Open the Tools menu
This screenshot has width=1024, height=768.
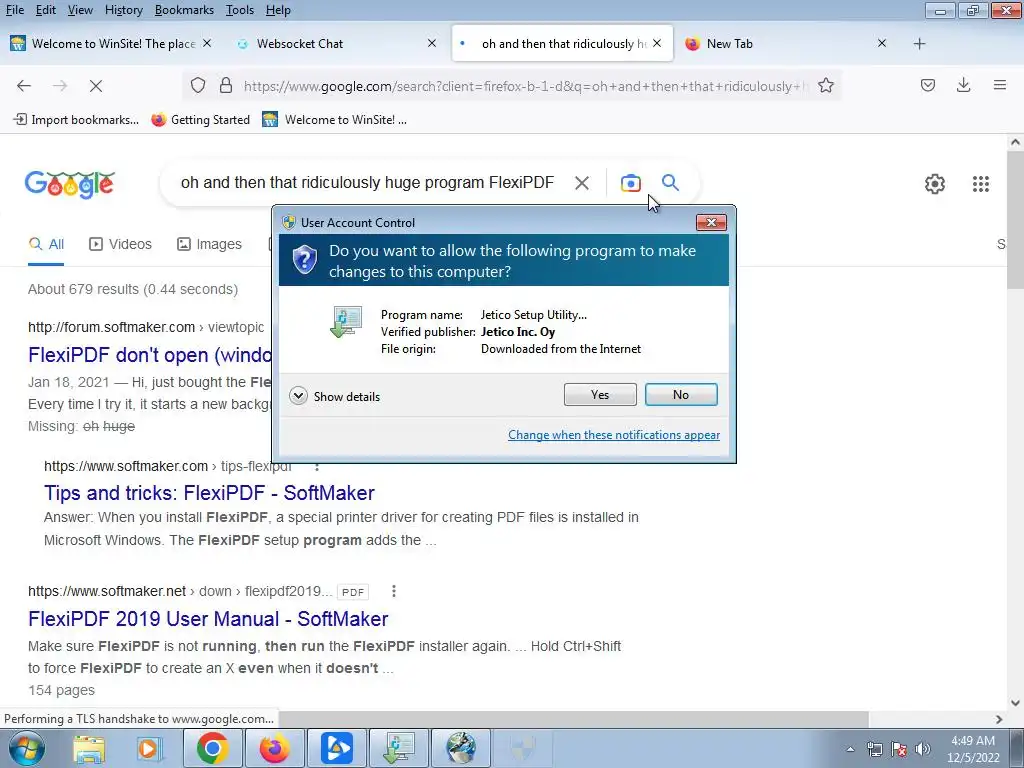tap(240, 10)
